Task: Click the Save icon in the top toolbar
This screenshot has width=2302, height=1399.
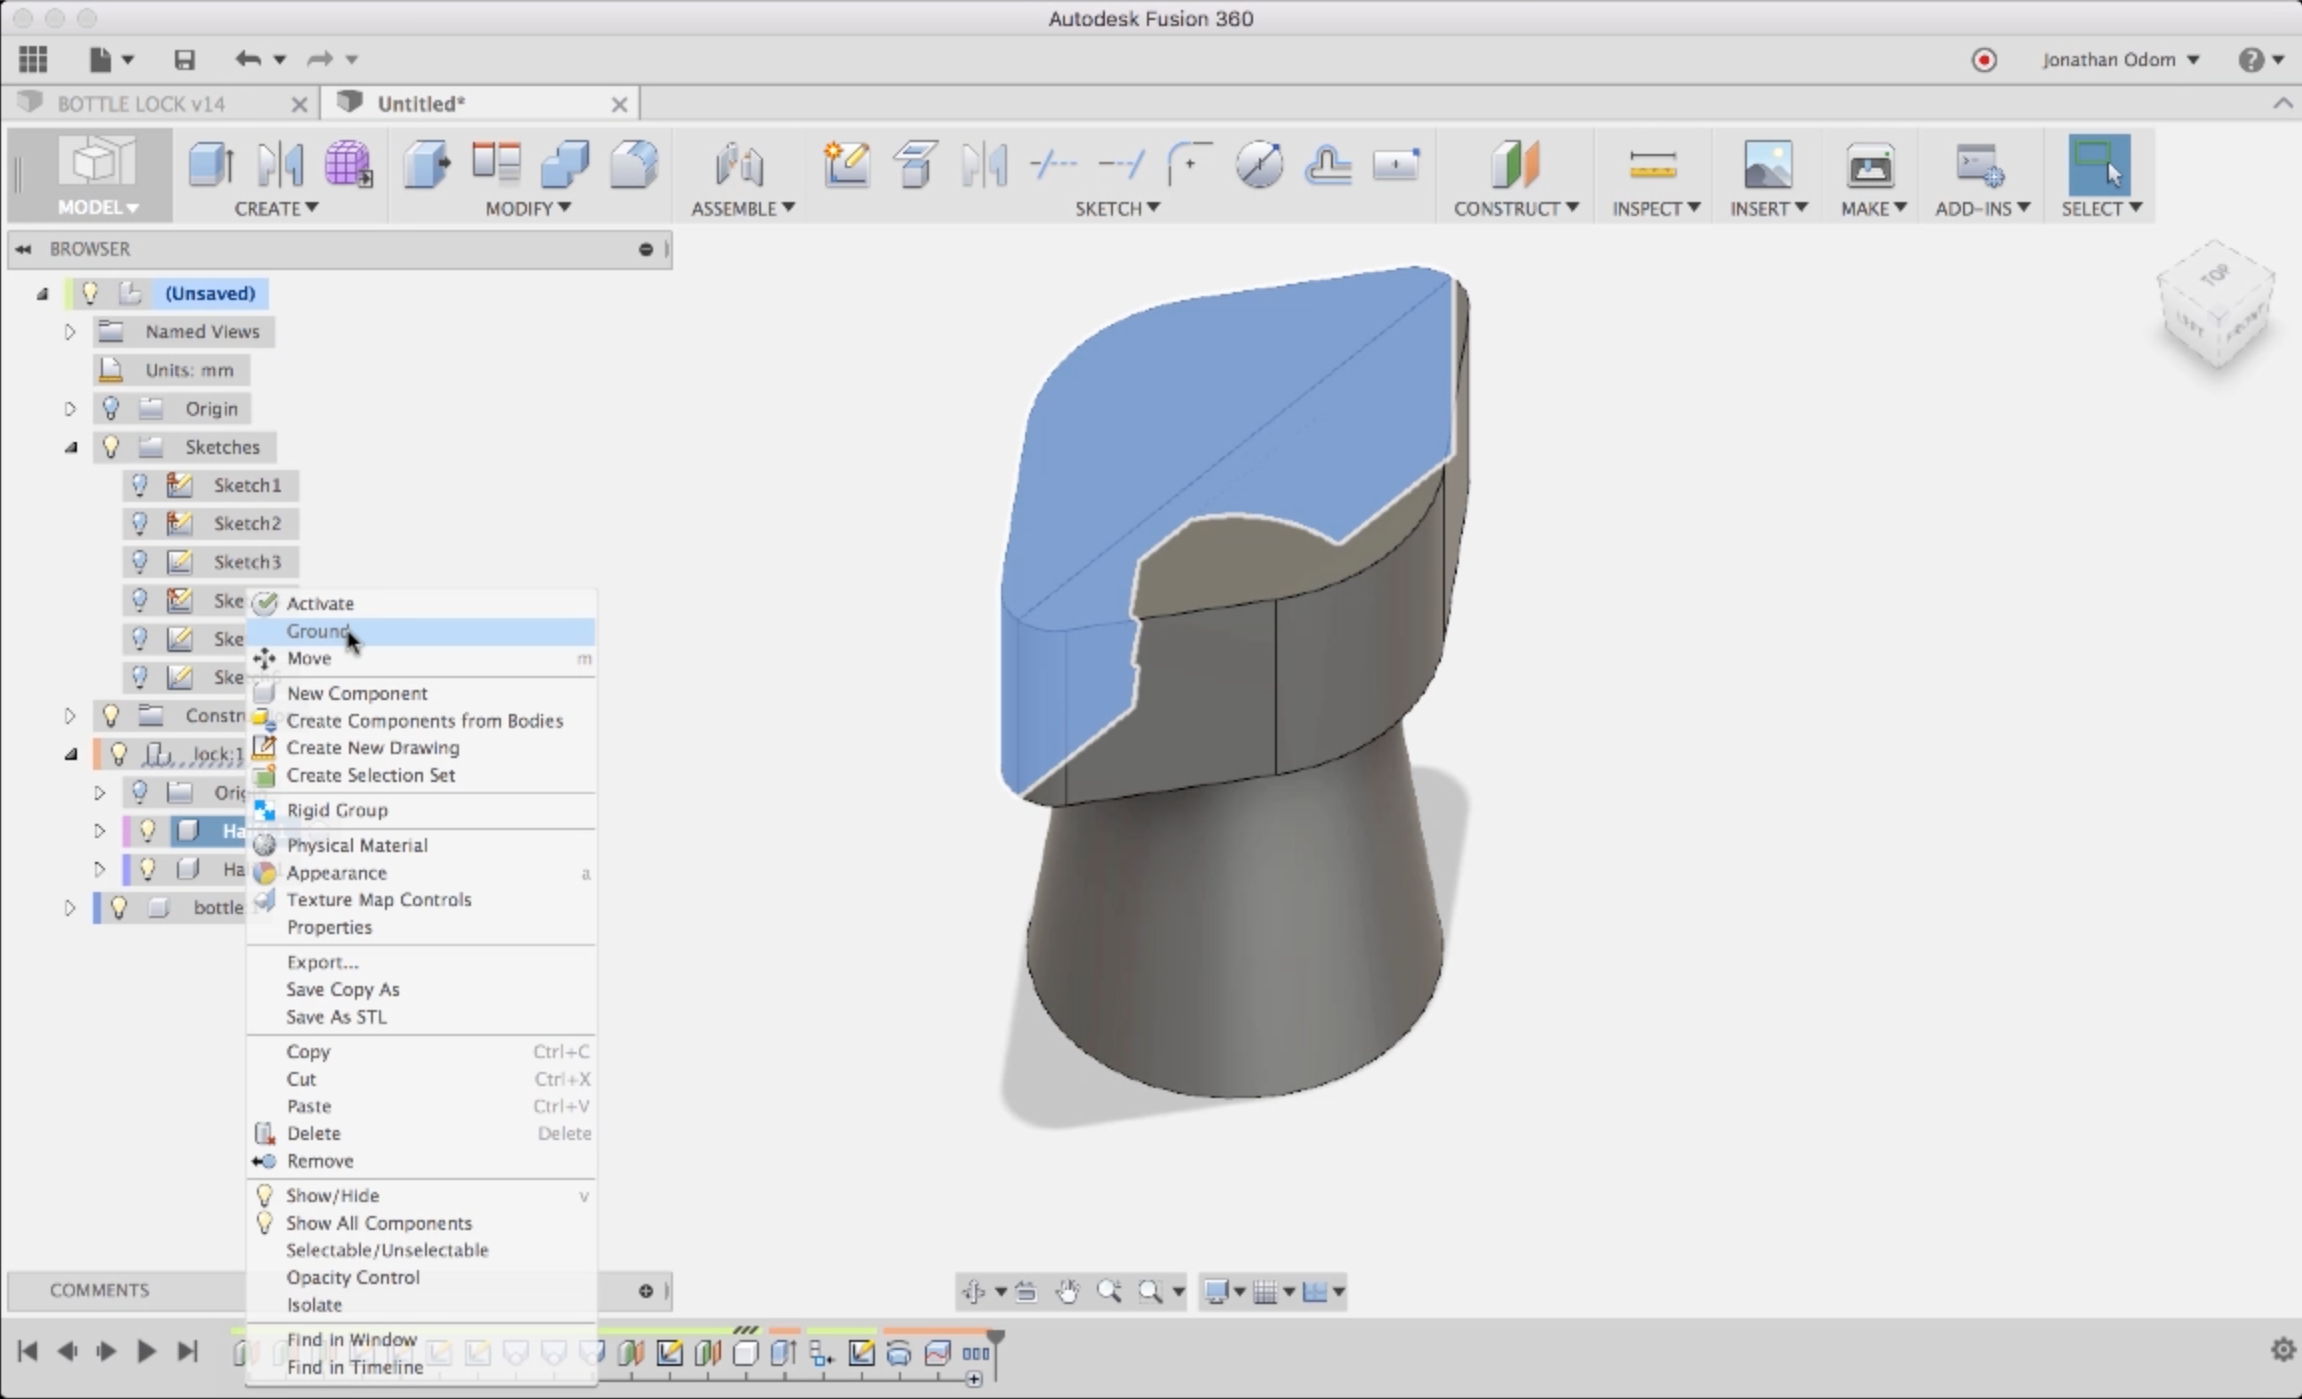Action: point(184,60)
